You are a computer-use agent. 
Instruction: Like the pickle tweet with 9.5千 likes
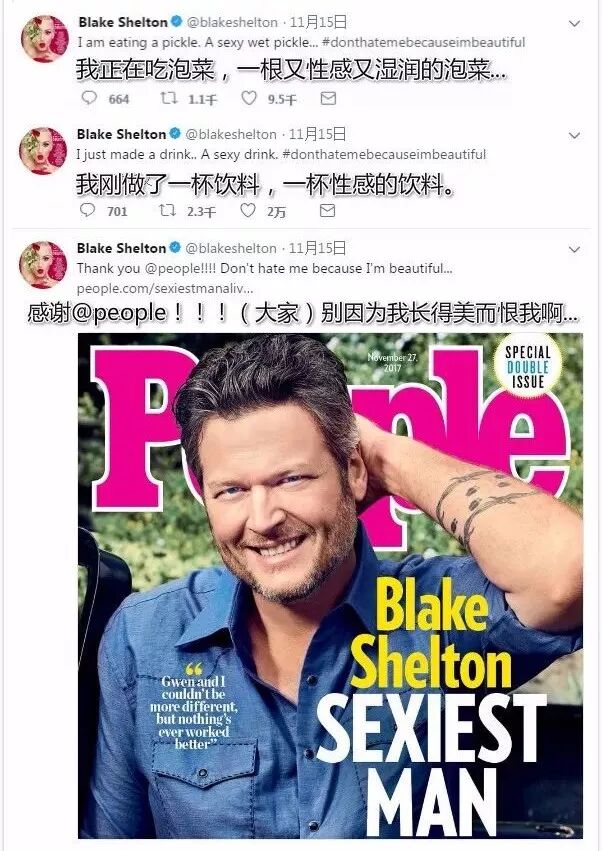[249, 98]
